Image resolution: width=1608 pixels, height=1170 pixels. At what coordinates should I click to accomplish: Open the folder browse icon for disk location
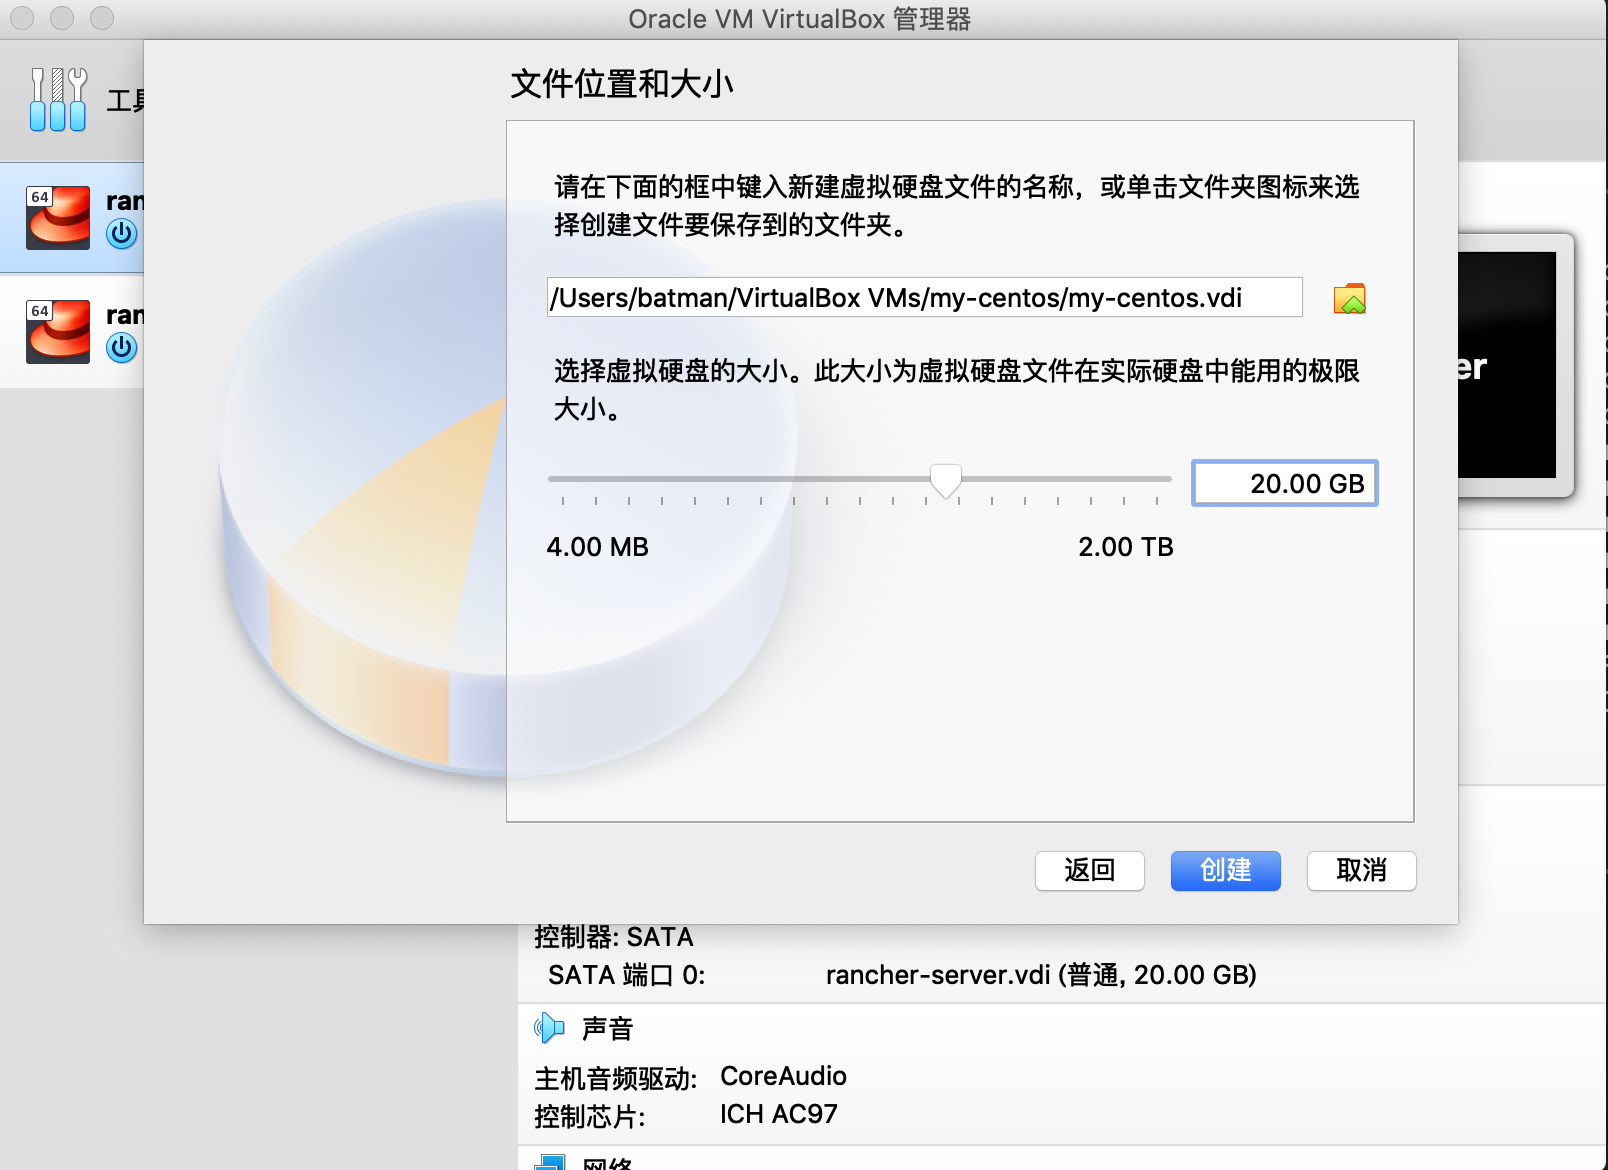(1349, 298)
